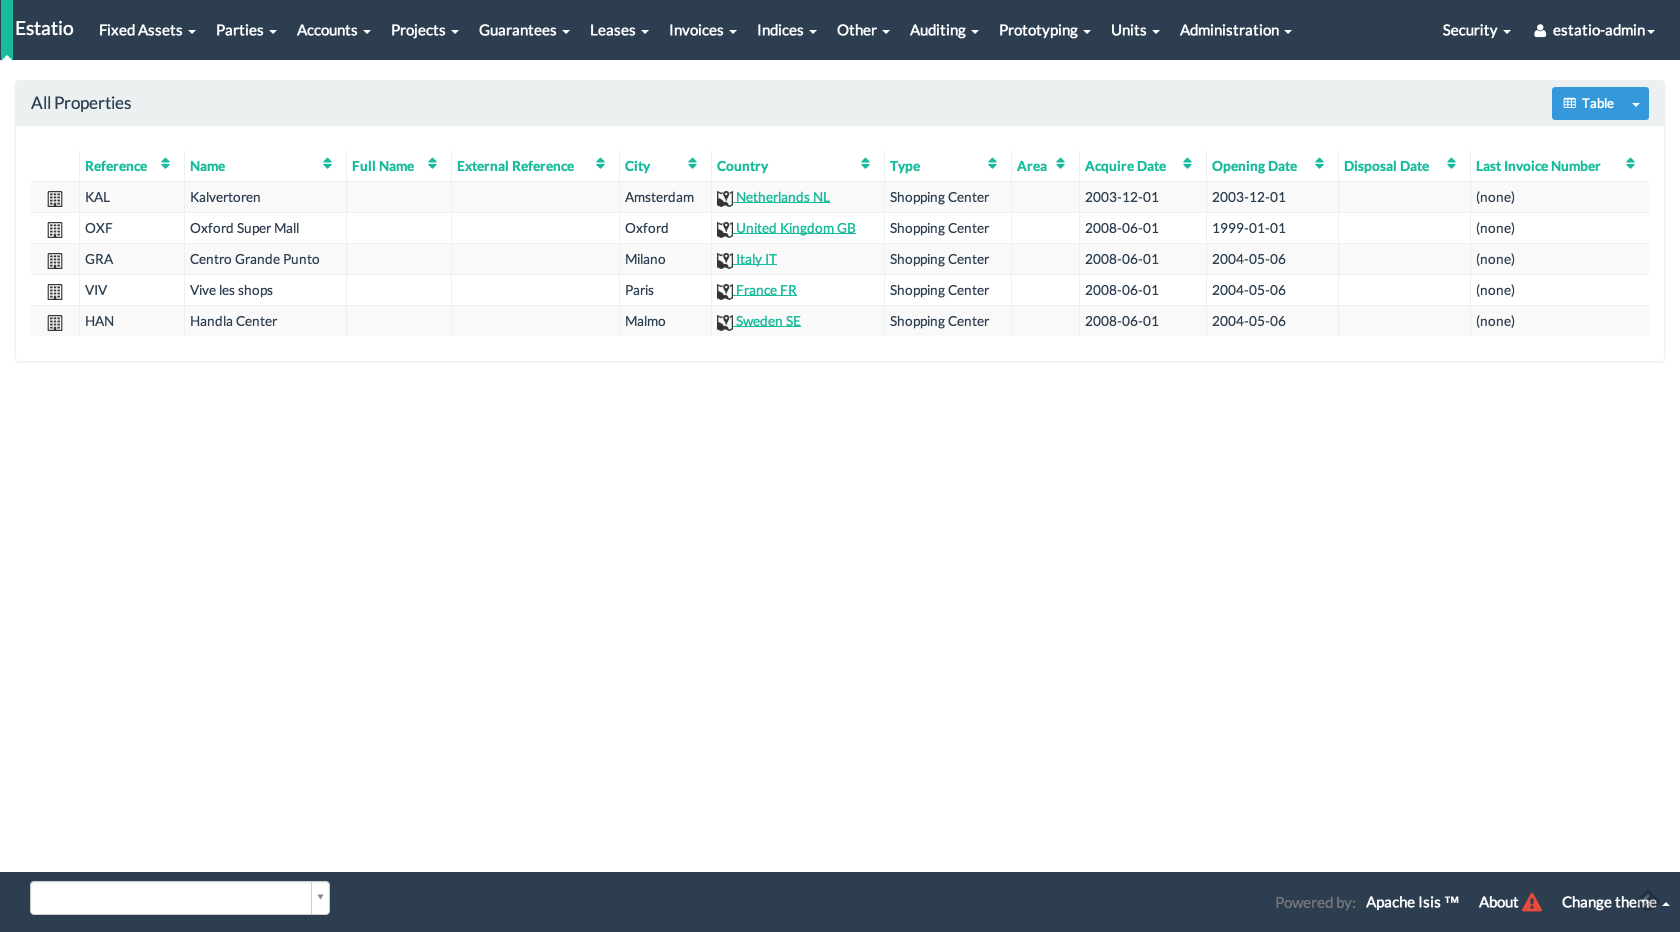Open the Parties menu
The image size is (1680, 932).
point(246,30)
